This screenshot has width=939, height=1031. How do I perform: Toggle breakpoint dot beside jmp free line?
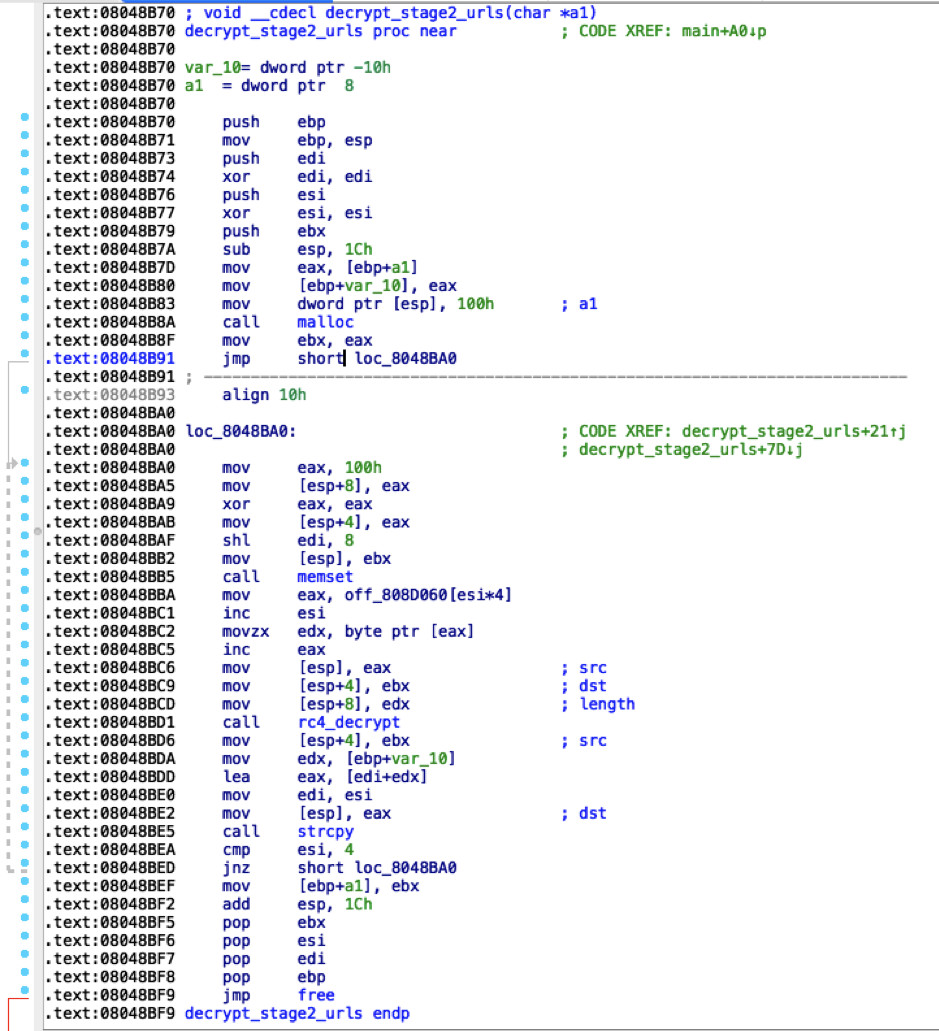click(x=25, y=990)
